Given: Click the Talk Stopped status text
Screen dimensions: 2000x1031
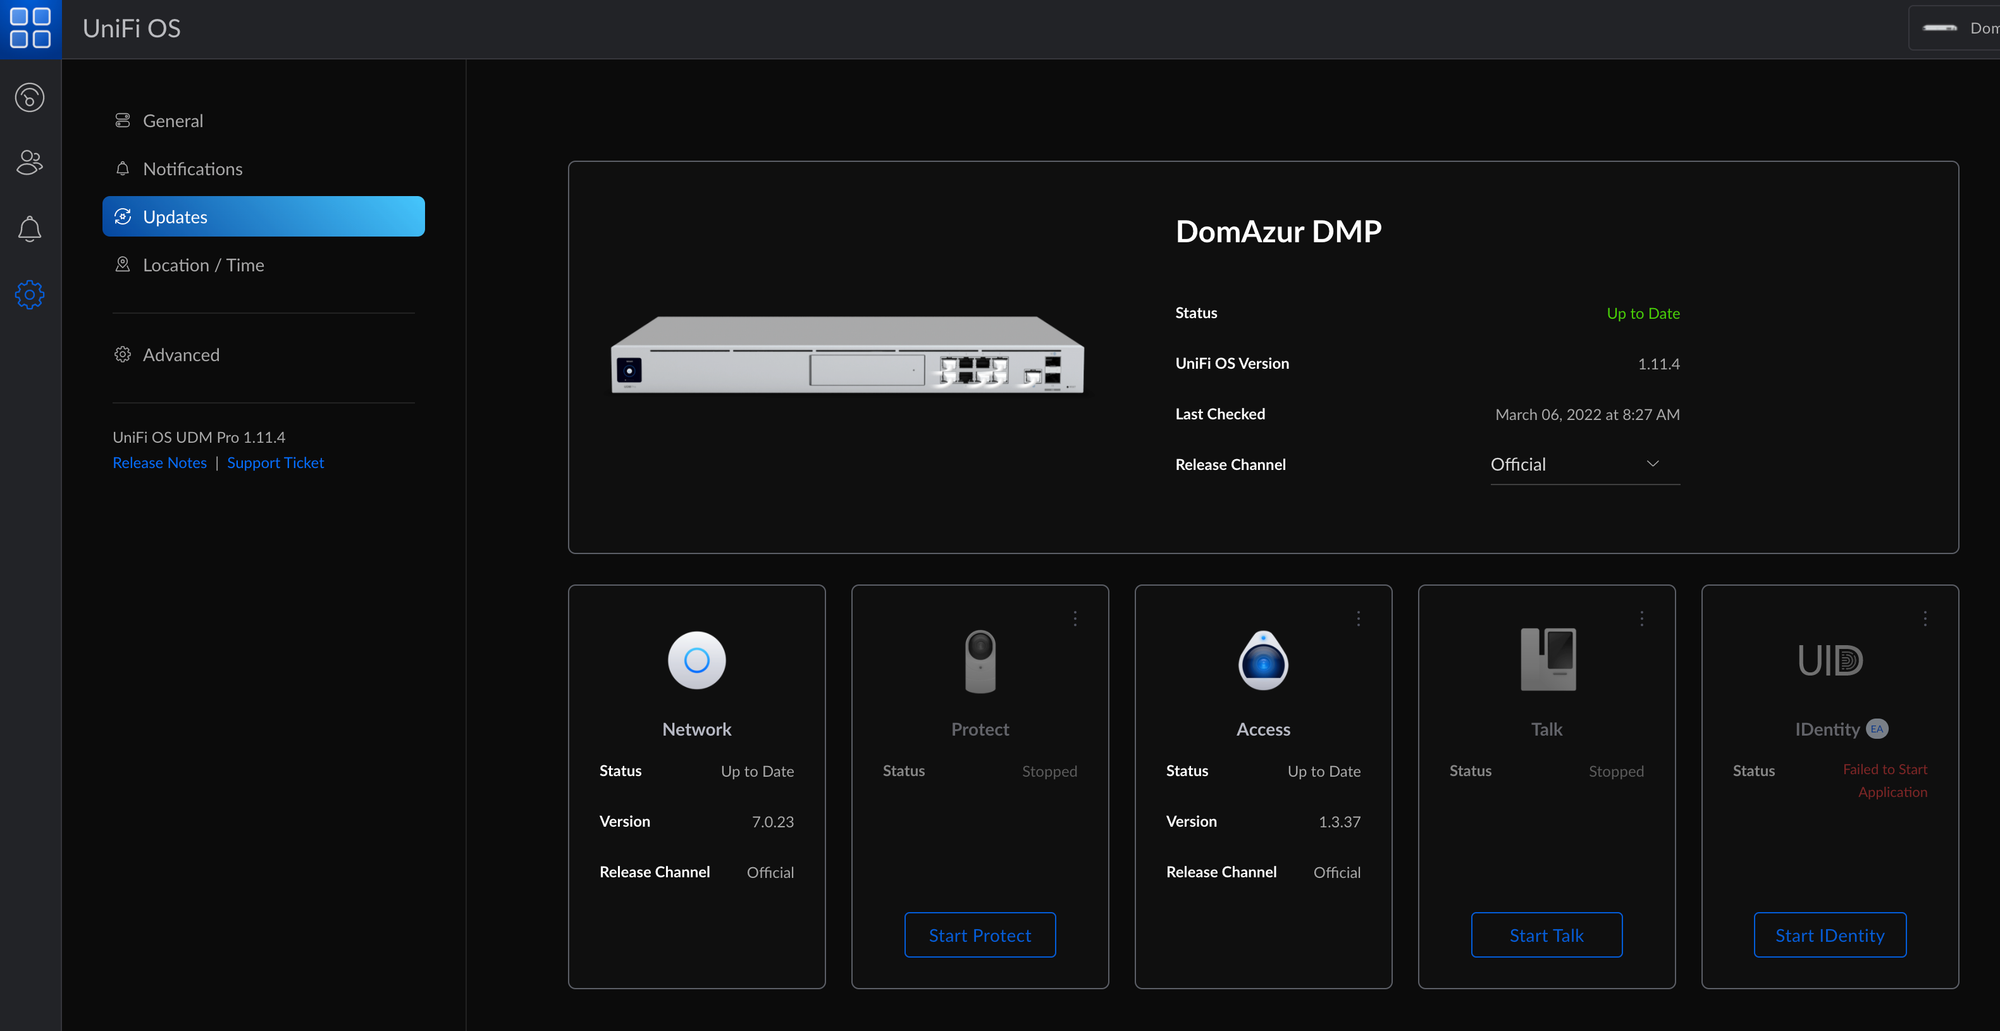Looking at the screenshot, I should coord(1616,772).
